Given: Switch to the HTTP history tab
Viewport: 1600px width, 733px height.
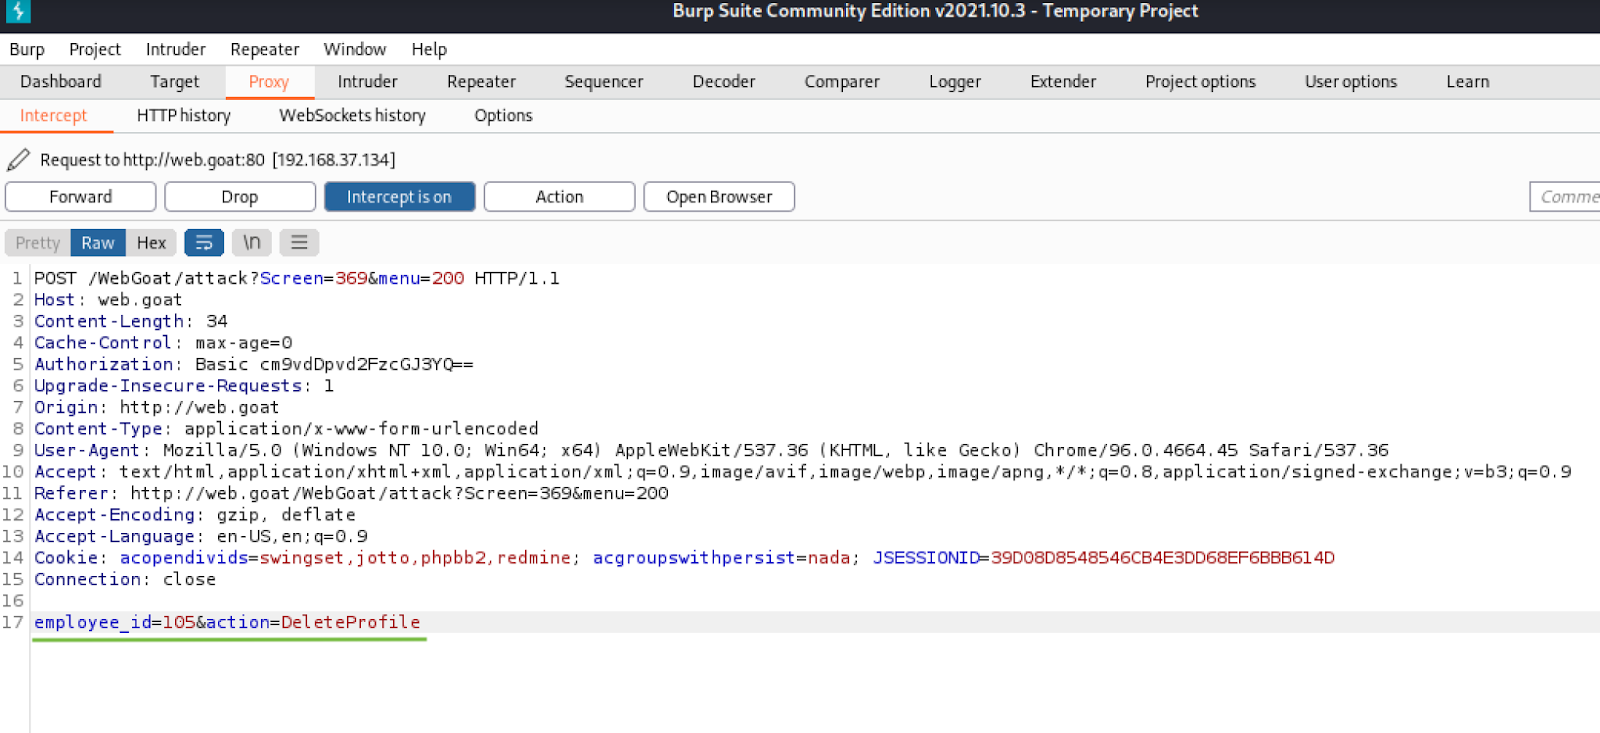Looking at the screenshot, I should point(184,116).
